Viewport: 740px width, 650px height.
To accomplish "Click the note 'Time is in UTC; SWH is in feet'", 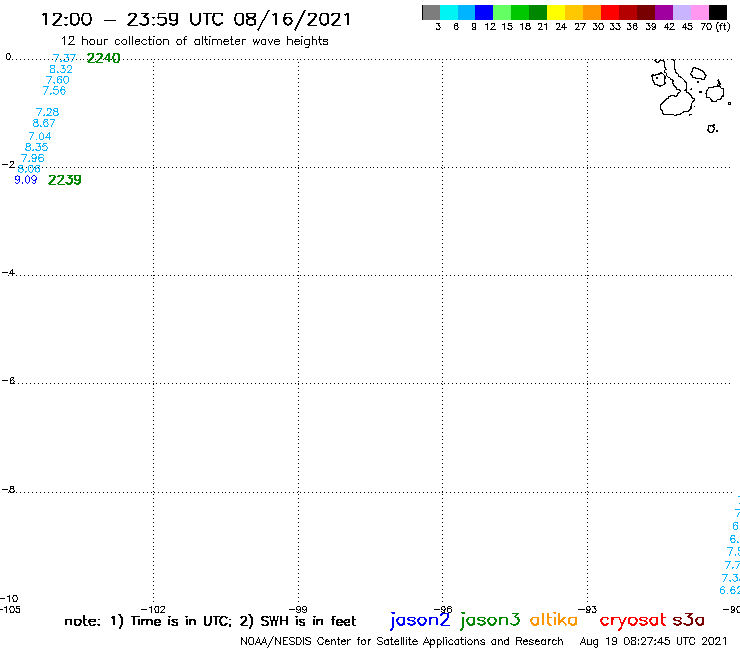I will point(210,621).
